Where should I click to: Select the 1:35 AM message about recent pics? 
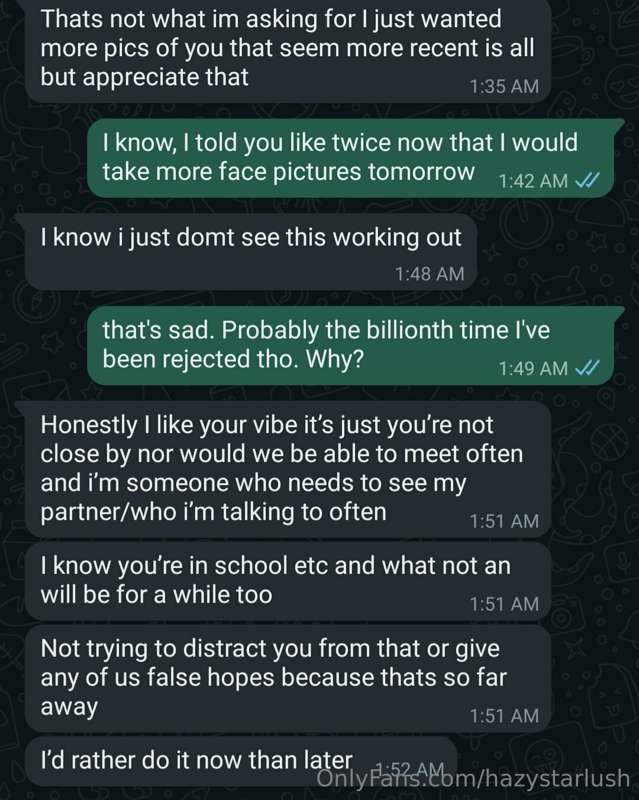[288, 50]
